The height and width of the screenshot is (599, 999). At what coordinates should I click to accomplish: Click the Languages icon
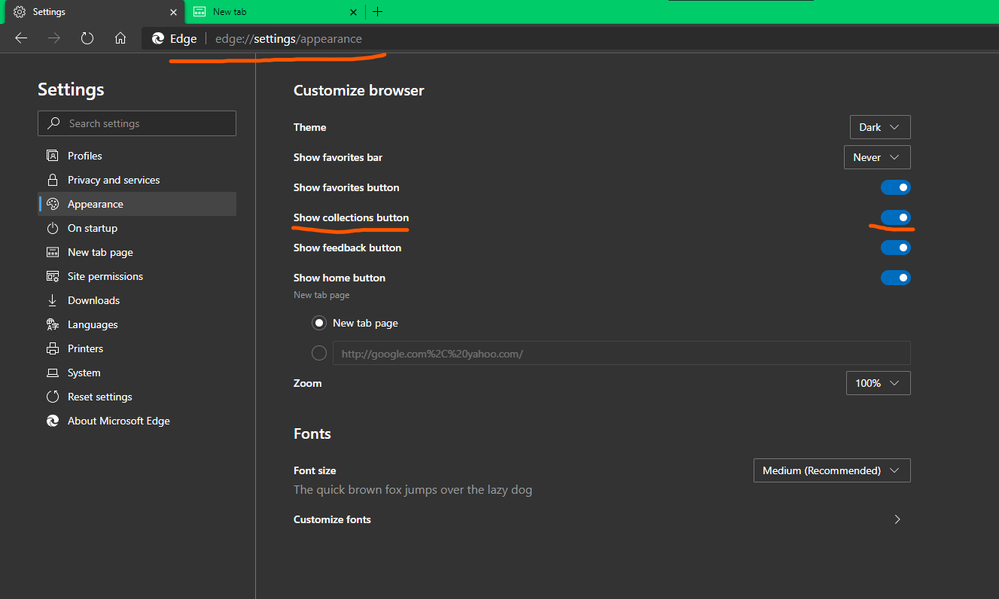(53, 324)
